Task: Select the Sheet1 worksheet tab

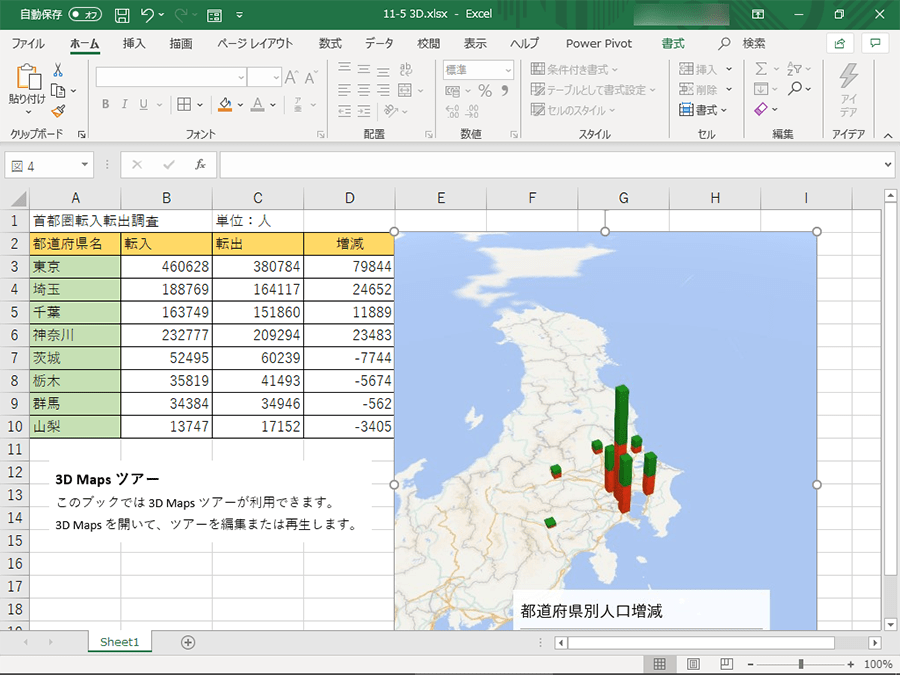Action: 119,642
